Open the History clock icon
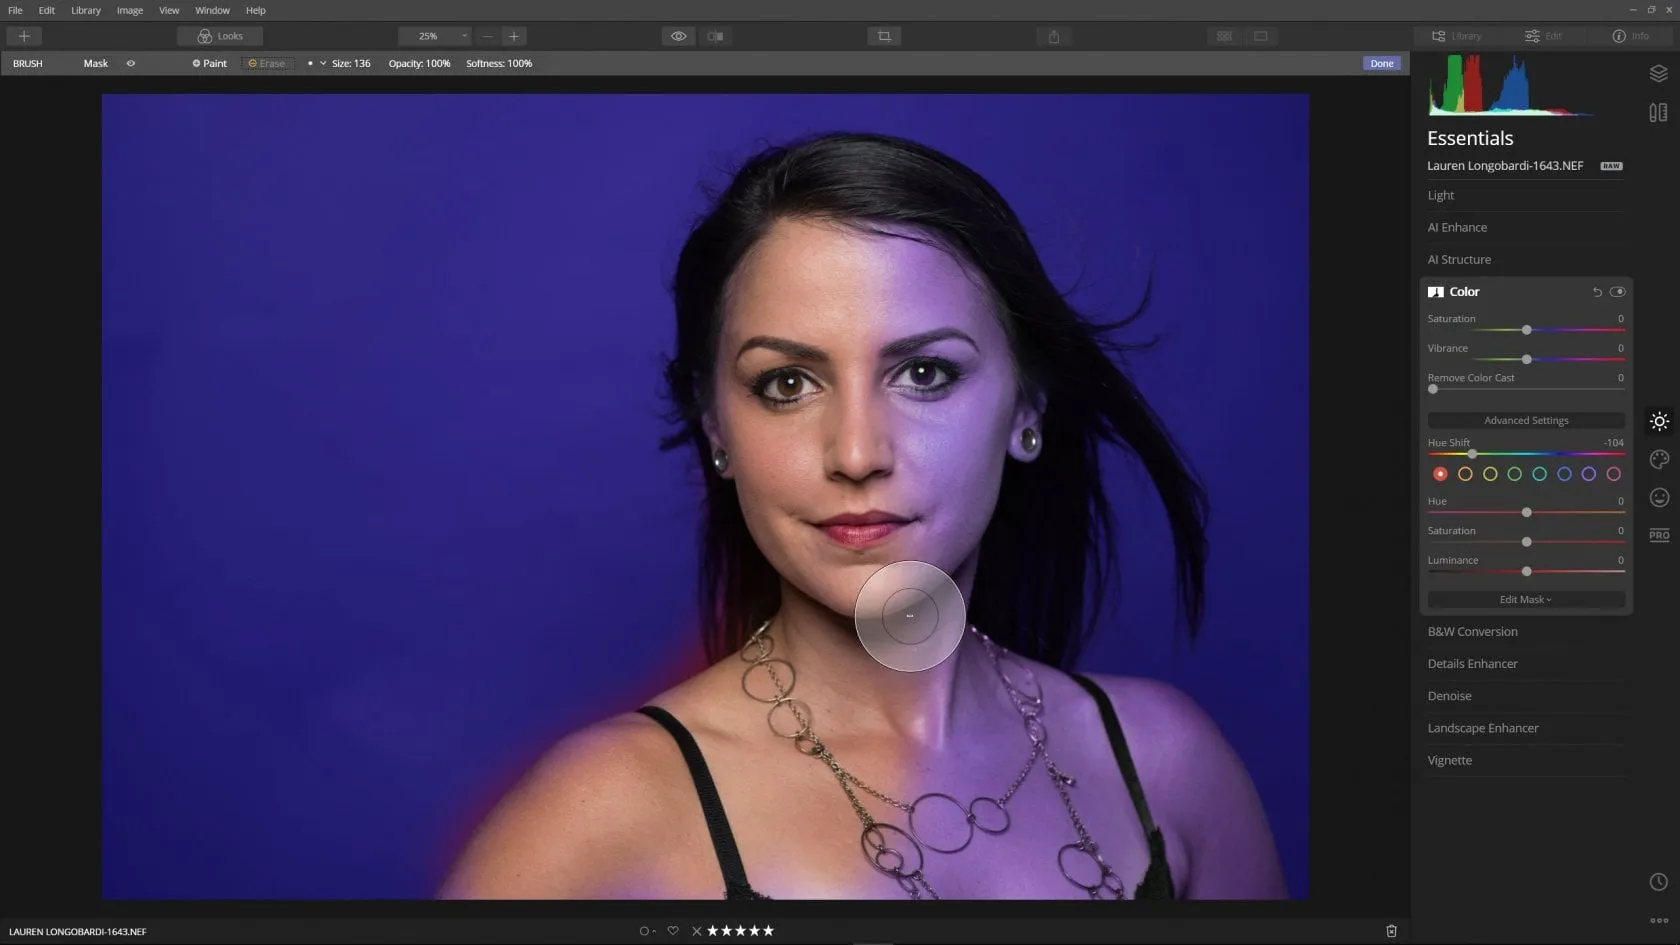The width and height of the screenshot is (1680, 945). coord(1658,882)
